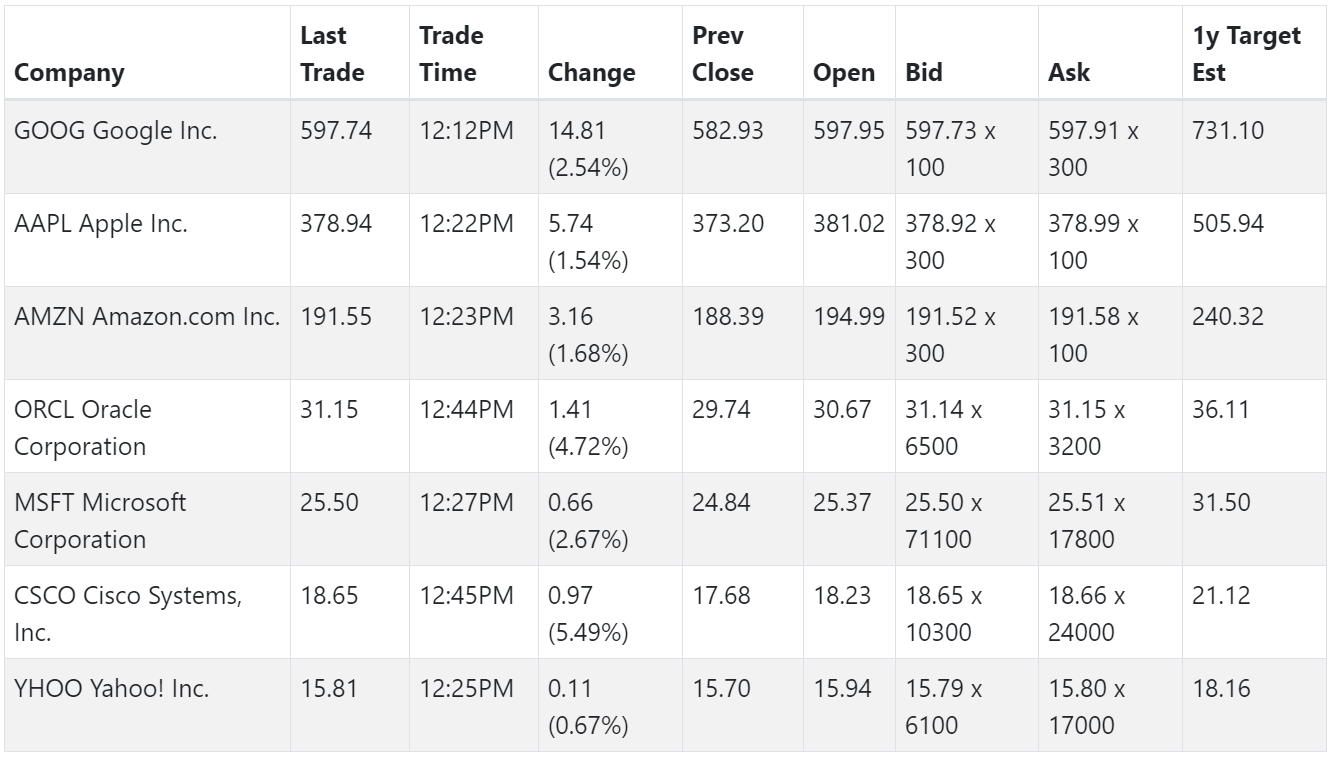The image size is (1334, 759).
Task: Select the YHOO Yahoo! Inc. cell
Action: (147, 705)
